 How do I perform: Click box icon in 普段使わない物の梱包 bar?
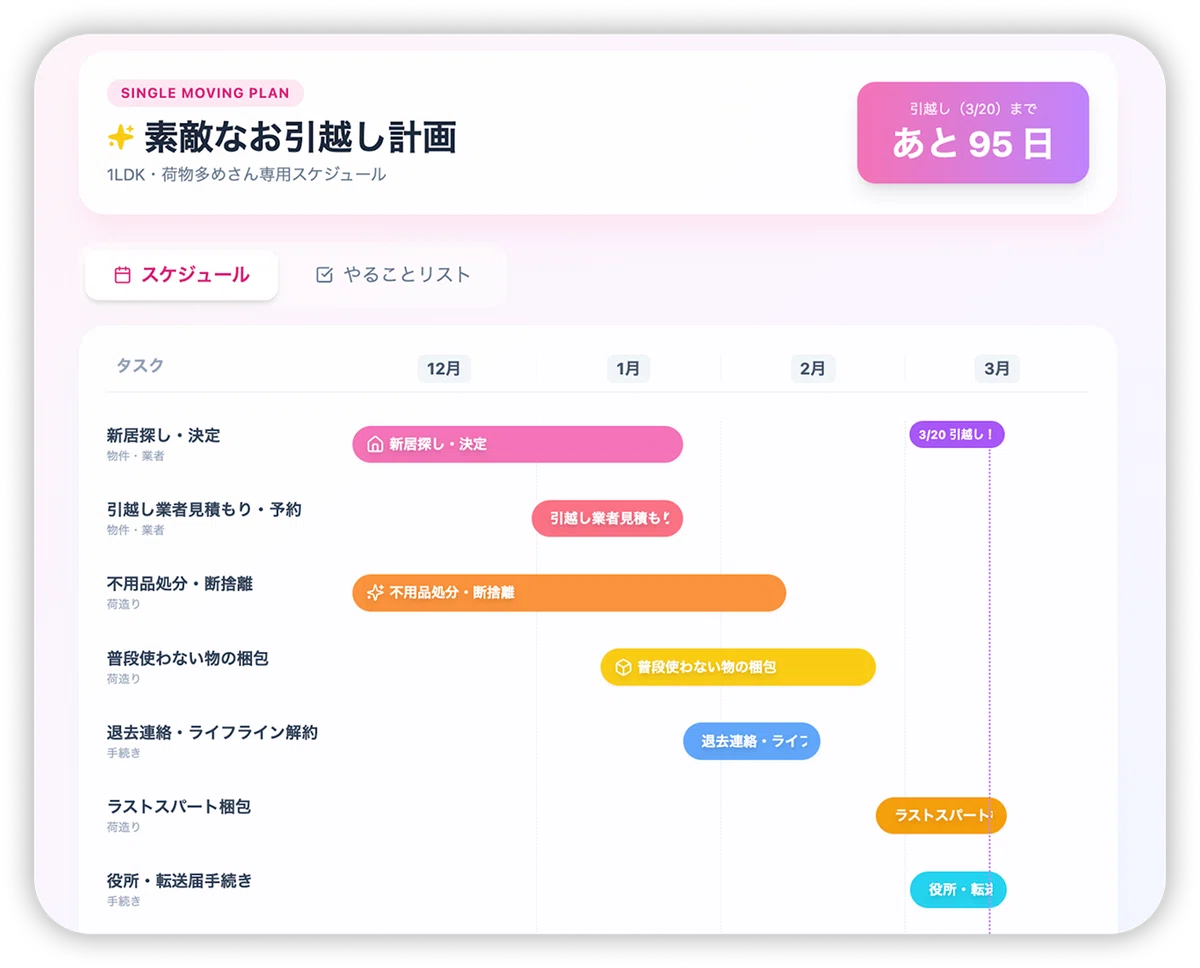tap(623, 667)
